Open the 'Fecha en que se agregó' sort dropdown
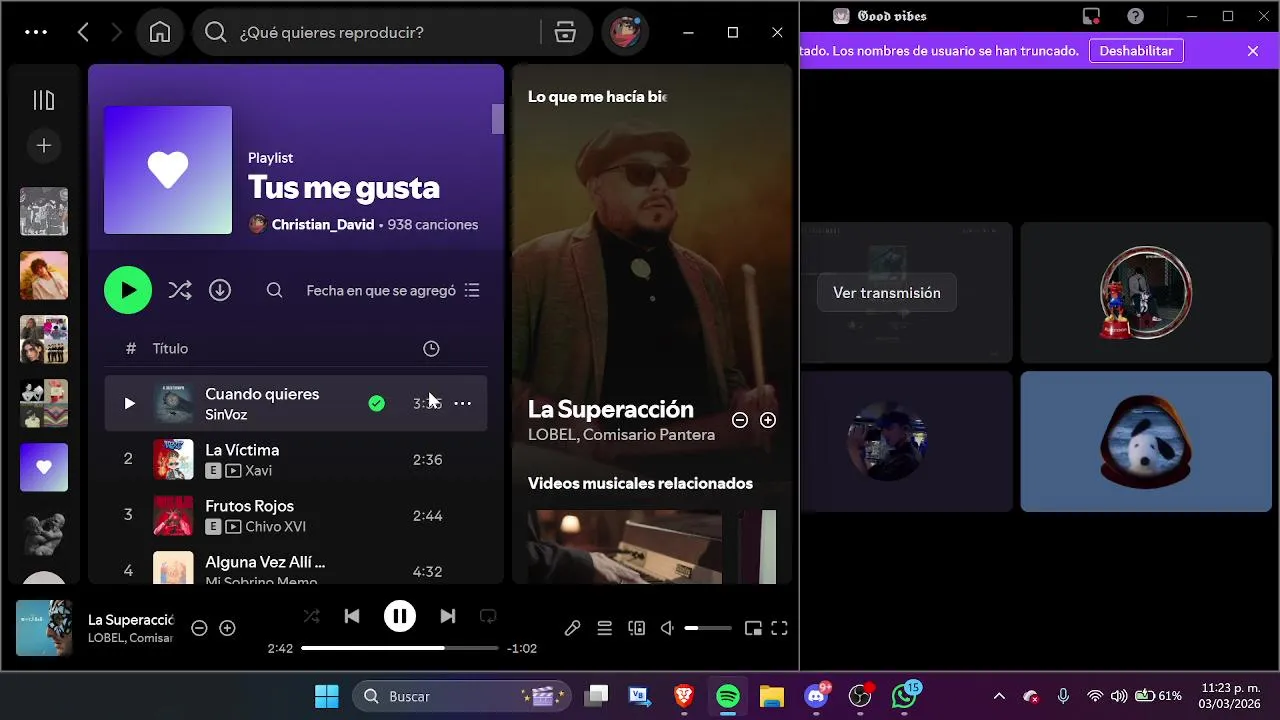Image resolution: width=1280 pixels, height=720 pixels. [393, 290]
